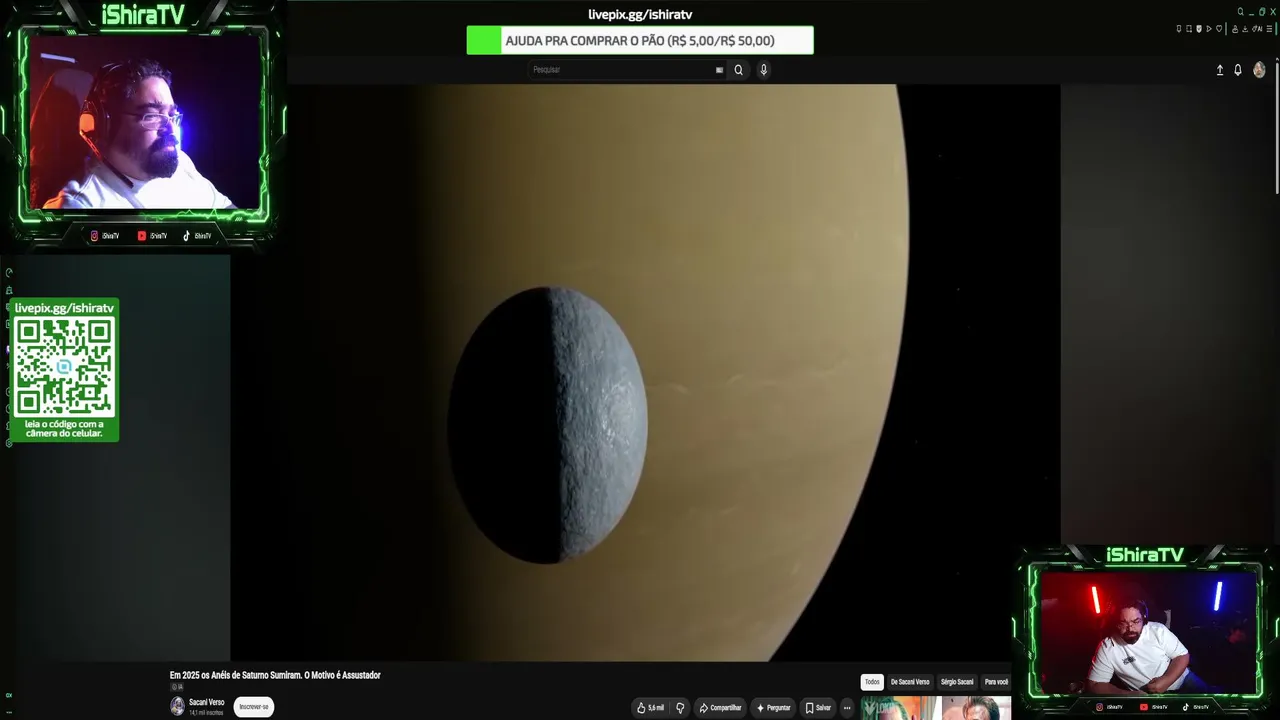Click the livepix QR code overlay
This screenshot has height=720, width=1280.
[64, 369]
